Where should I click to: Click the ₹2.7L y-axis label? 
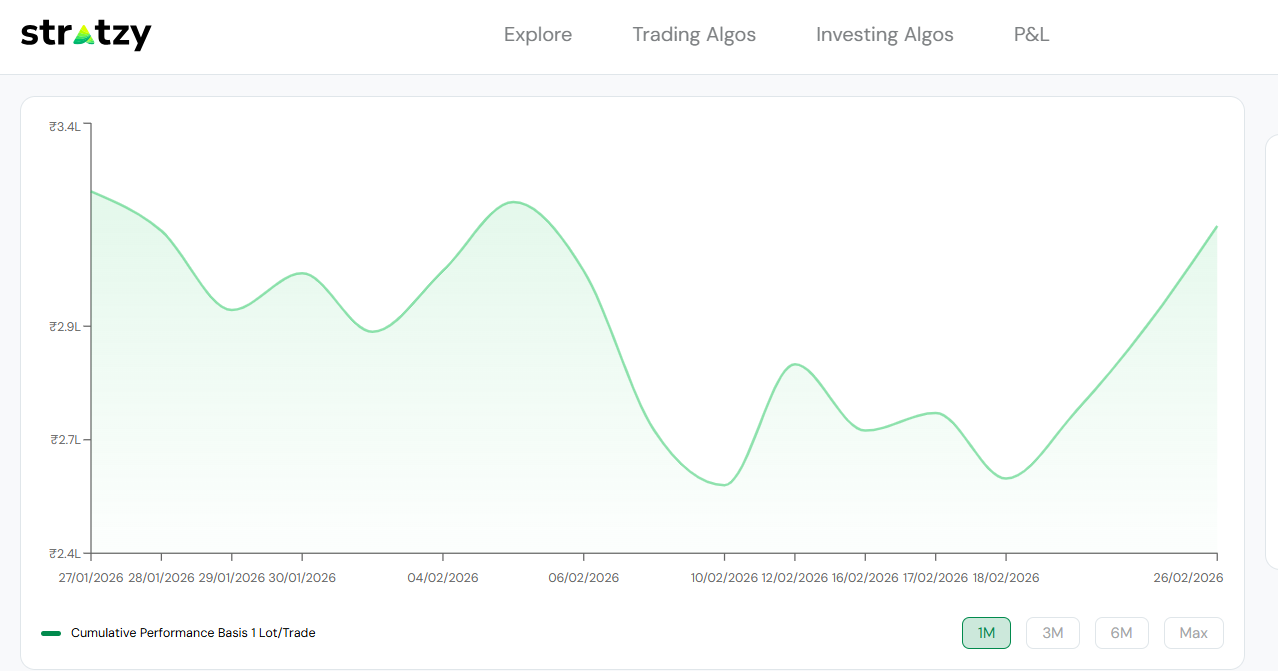(64, 440)
